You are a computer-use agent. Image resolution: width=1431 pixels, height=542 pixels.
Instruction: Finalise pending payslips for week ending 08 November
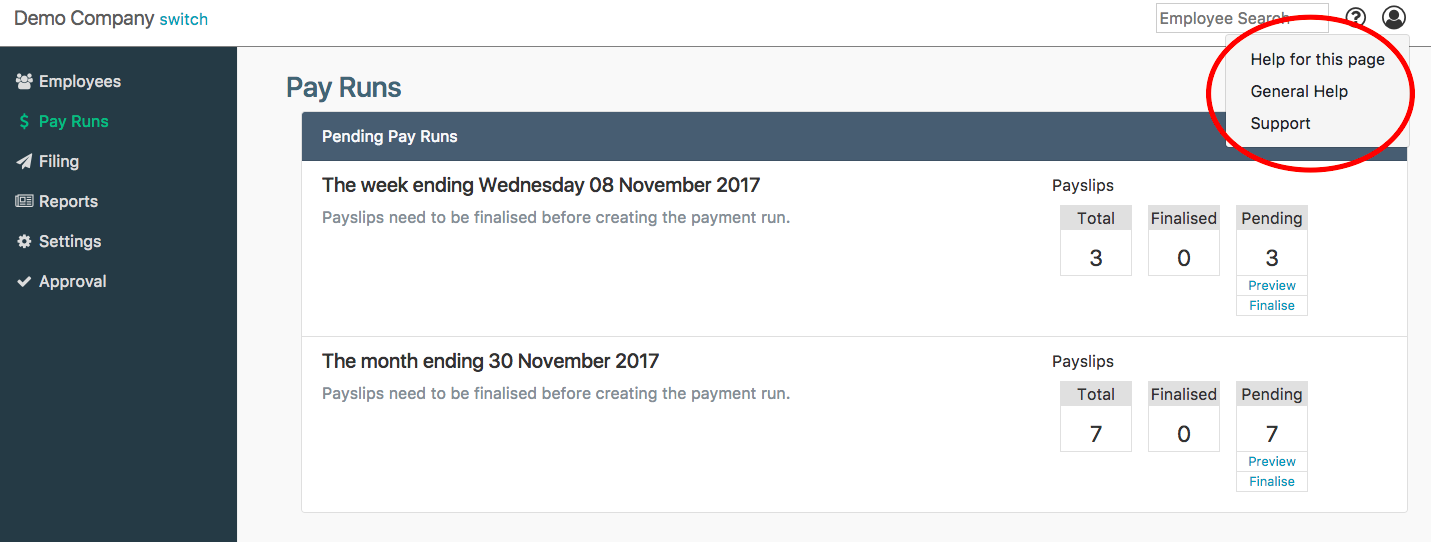point(1272,306)
